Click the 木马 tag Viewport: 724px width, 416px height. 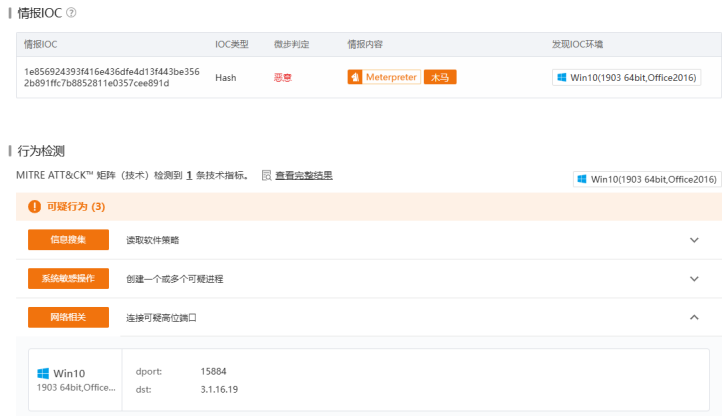click(x=440, y=77)
